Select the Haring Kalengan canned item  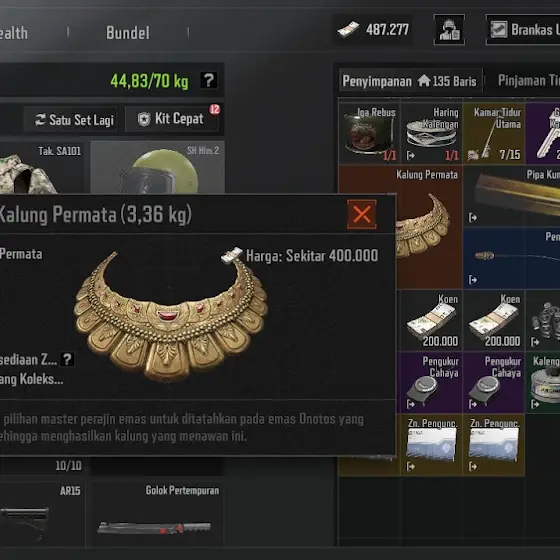(432, 133)
